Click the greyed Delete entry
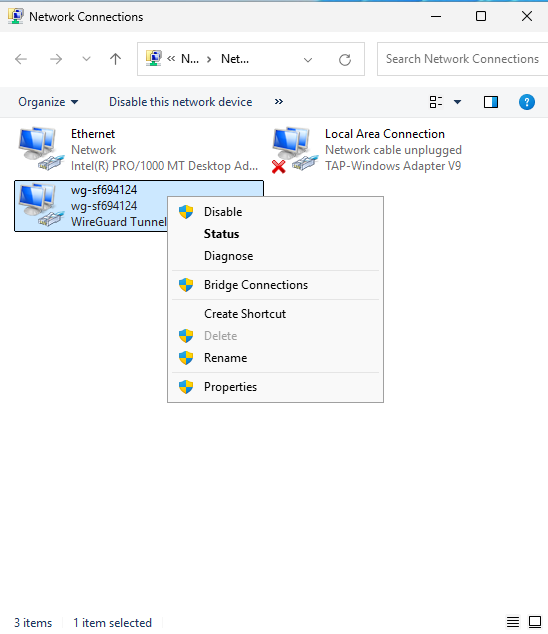 tap(275, 336)
